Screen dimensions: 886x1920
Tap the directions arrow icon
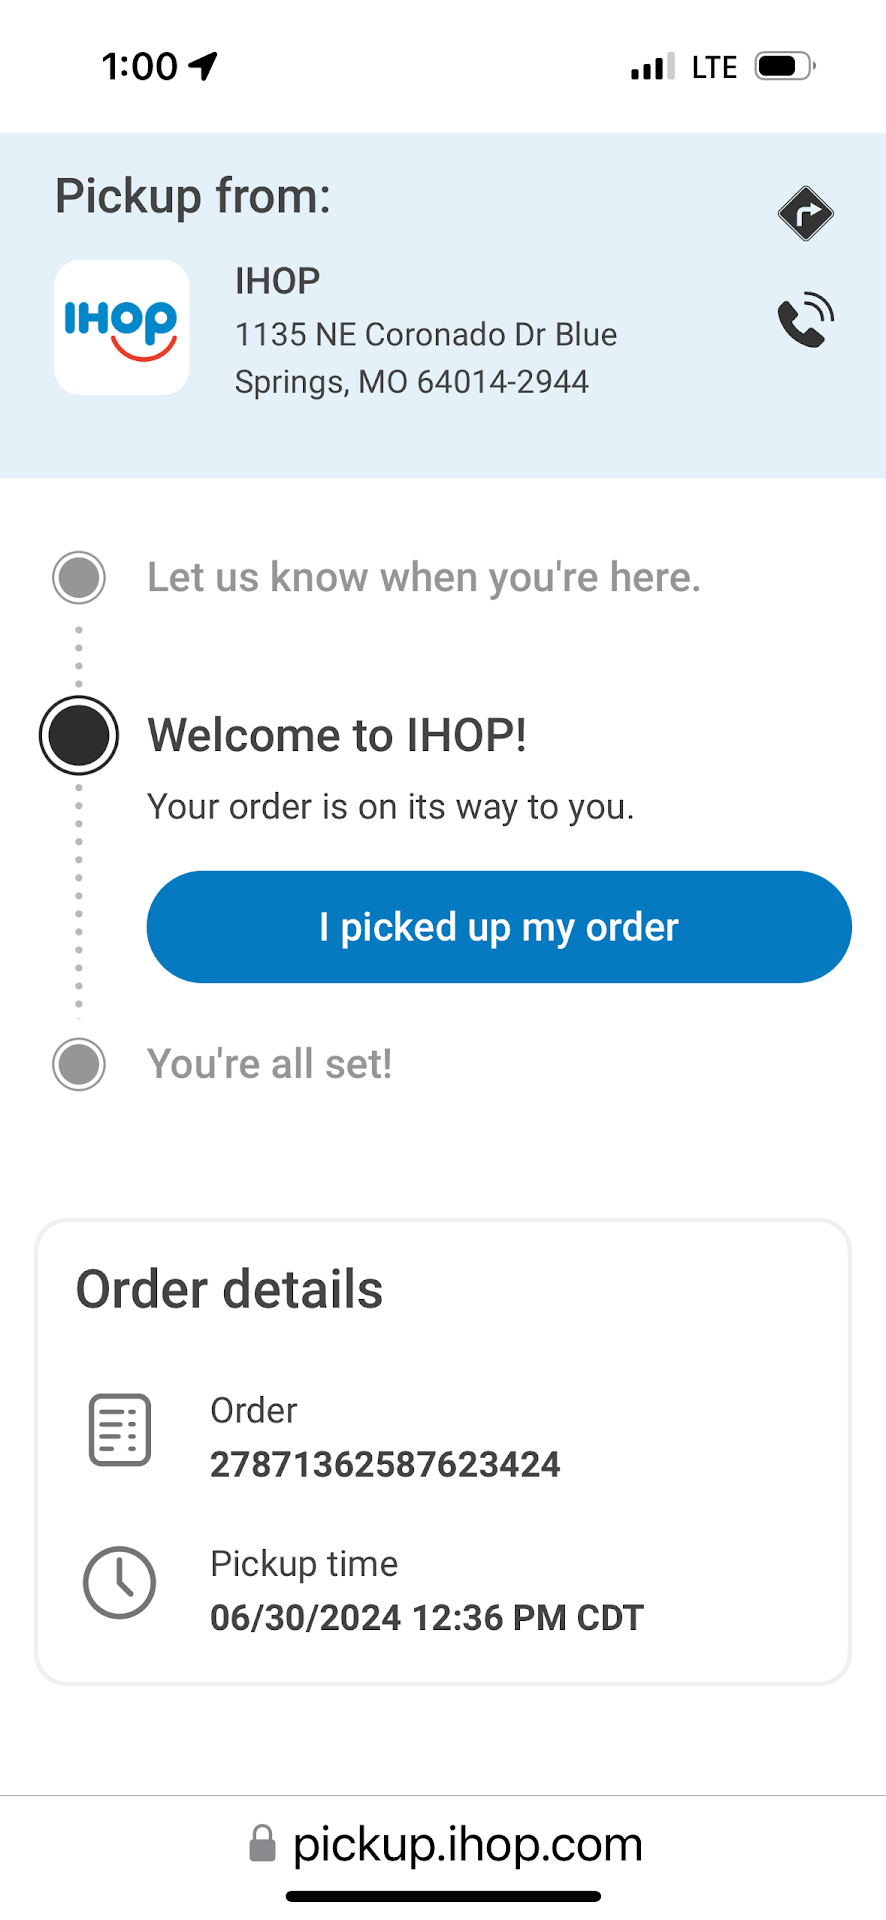pos(805,213)
